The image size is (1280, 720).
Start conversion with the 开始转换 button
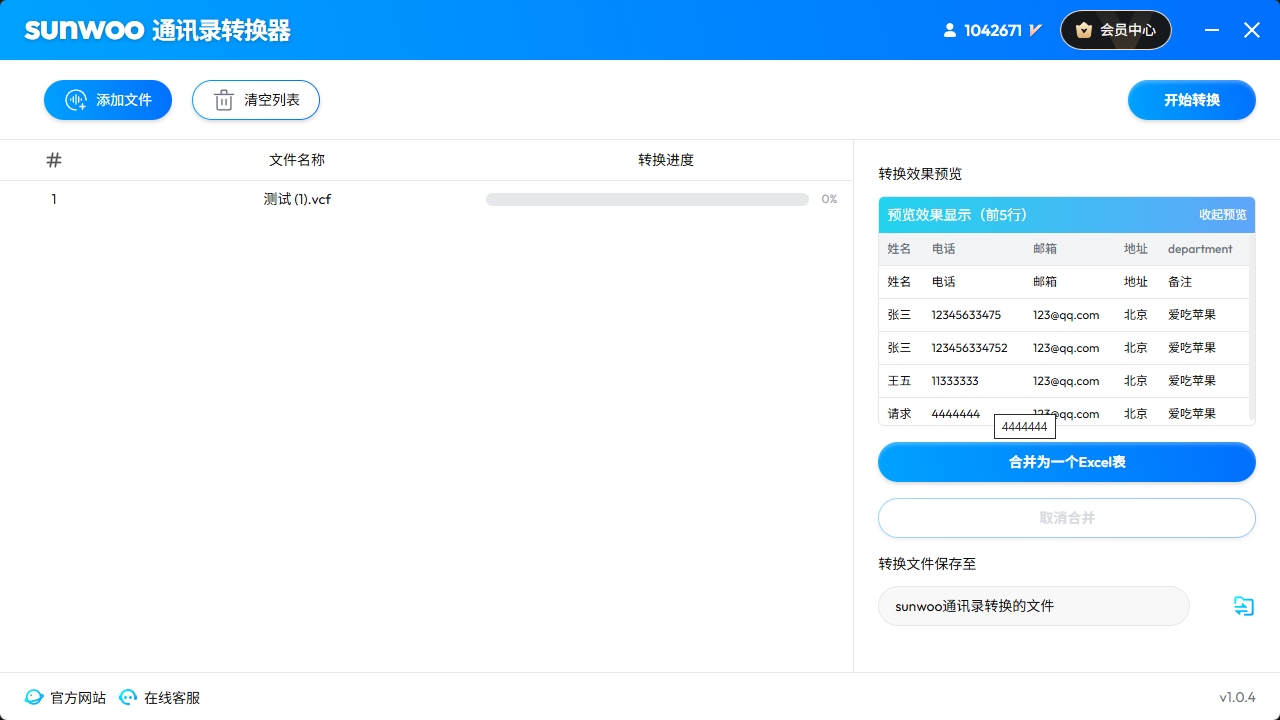[x=1191, y=100]
